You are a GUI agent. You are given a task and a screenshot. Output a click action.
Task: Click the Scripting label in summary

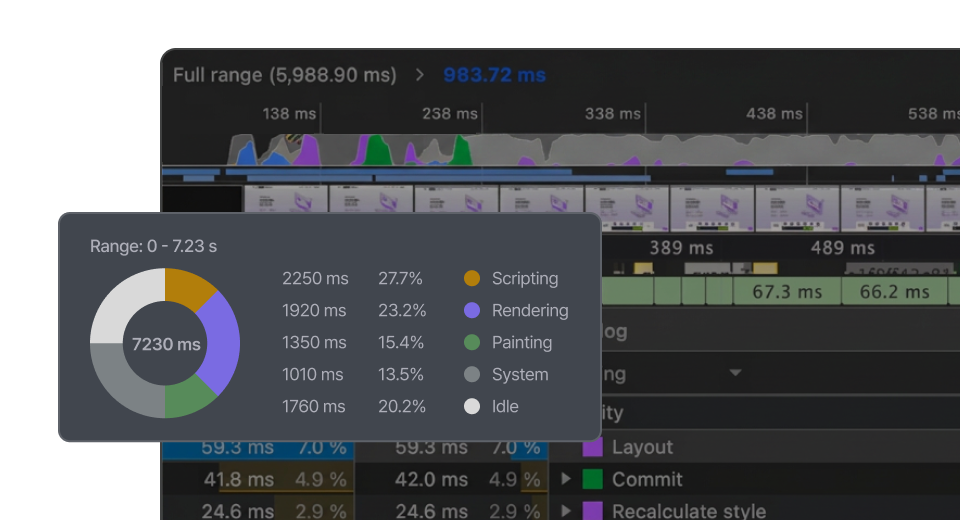tap(525, 279)
